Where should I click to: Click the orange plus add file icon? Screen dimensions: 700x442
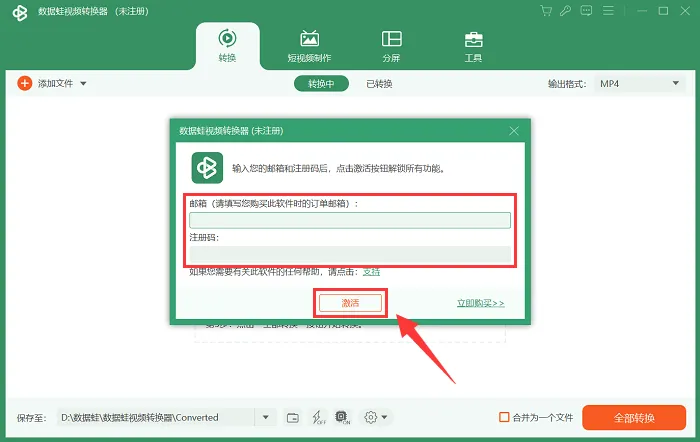25,83
